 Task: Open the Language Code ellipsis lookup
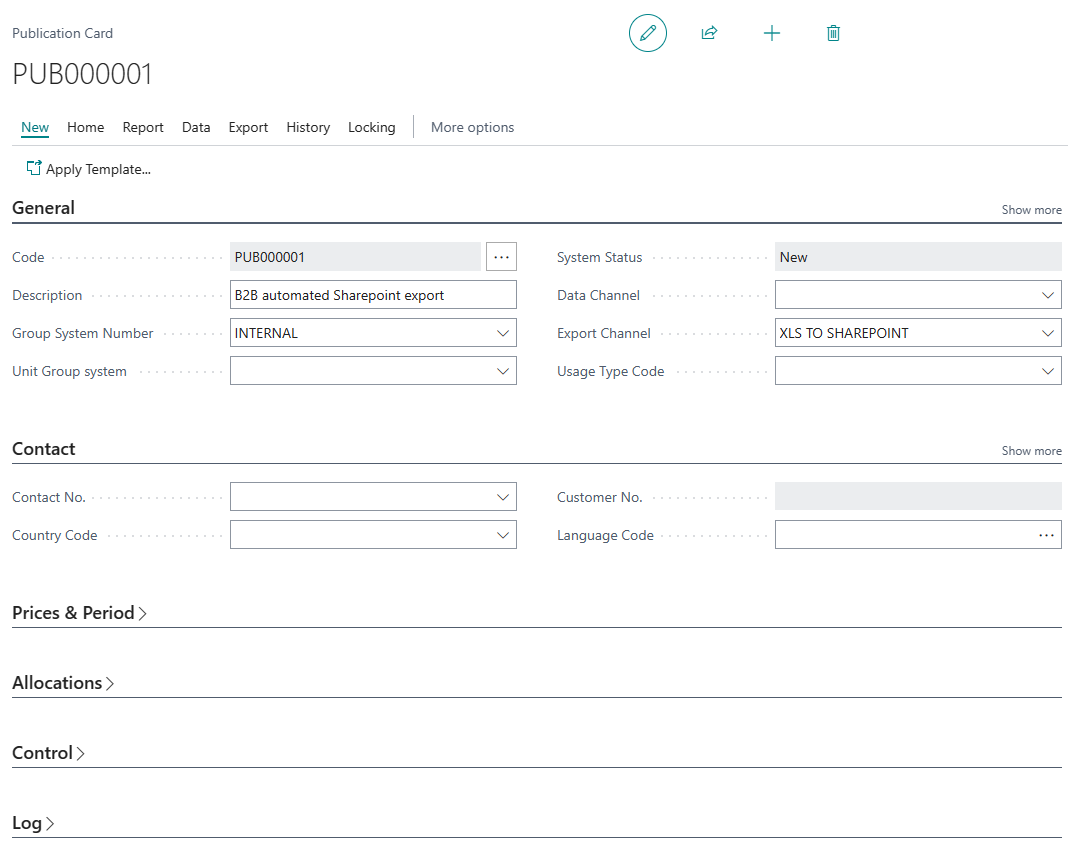pos(1046,535)
